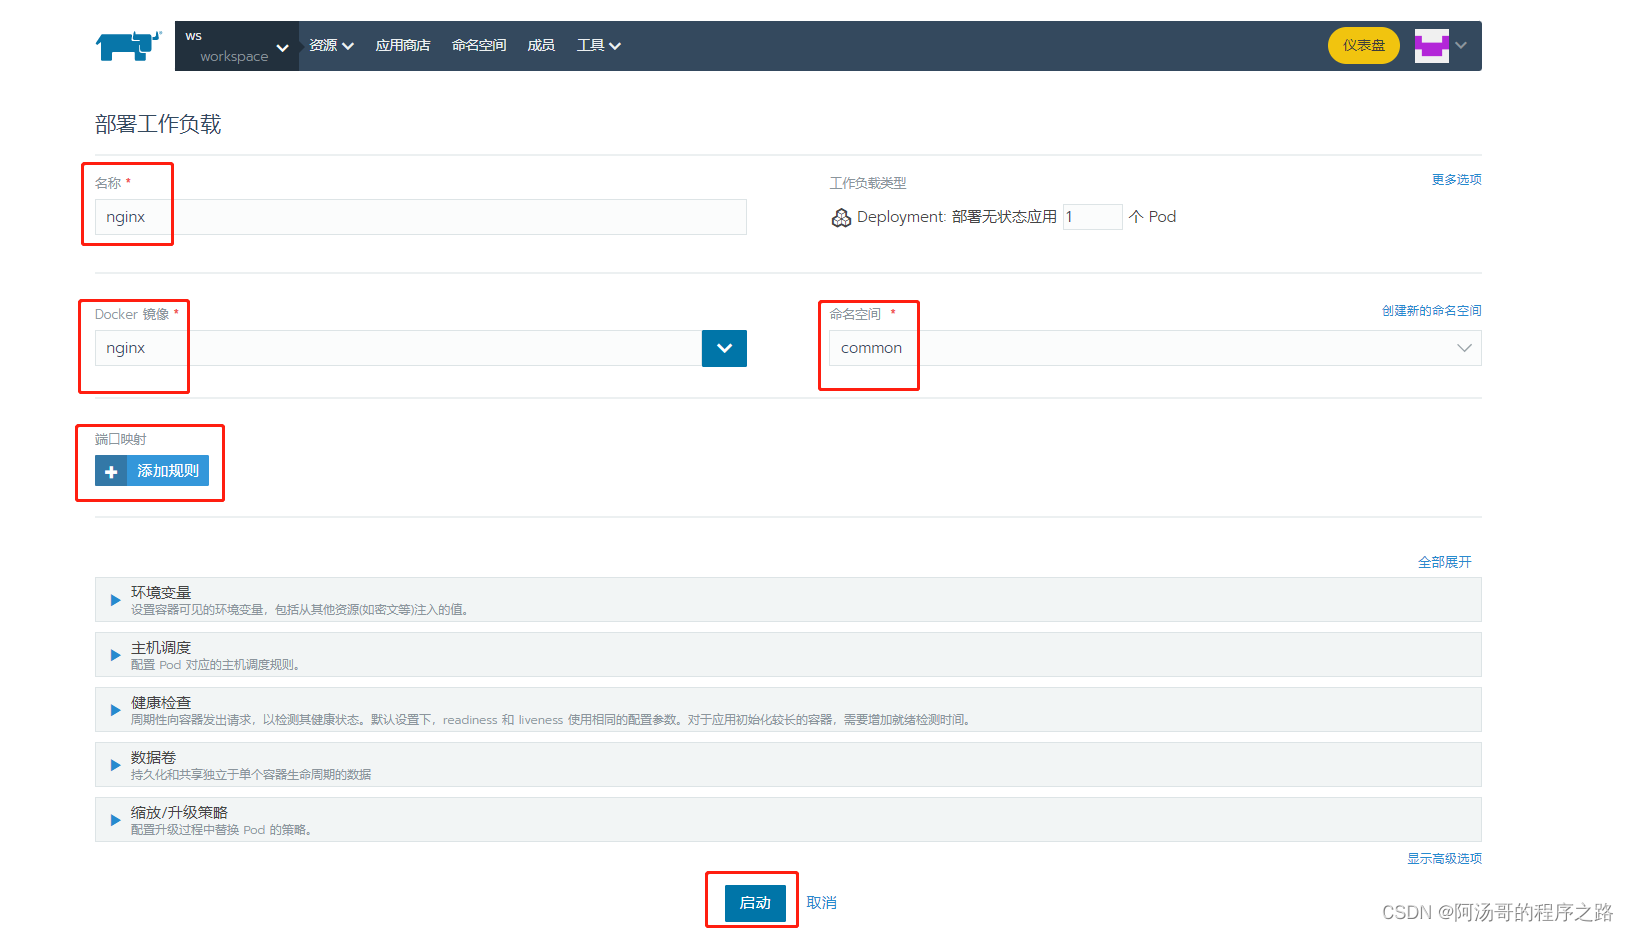Focus the Docker 镜像 input field
1629x931 pixels.
pos(399,348)
